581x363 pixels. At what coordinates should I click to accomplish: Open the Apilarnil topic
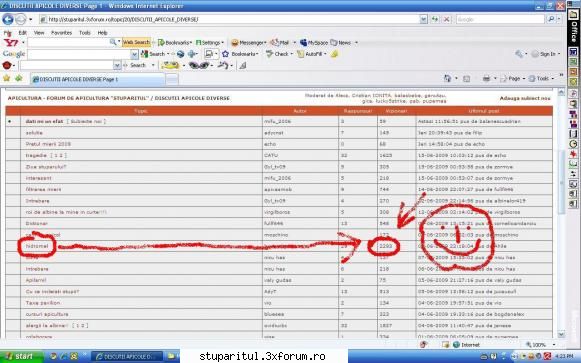tap(36, 280)
